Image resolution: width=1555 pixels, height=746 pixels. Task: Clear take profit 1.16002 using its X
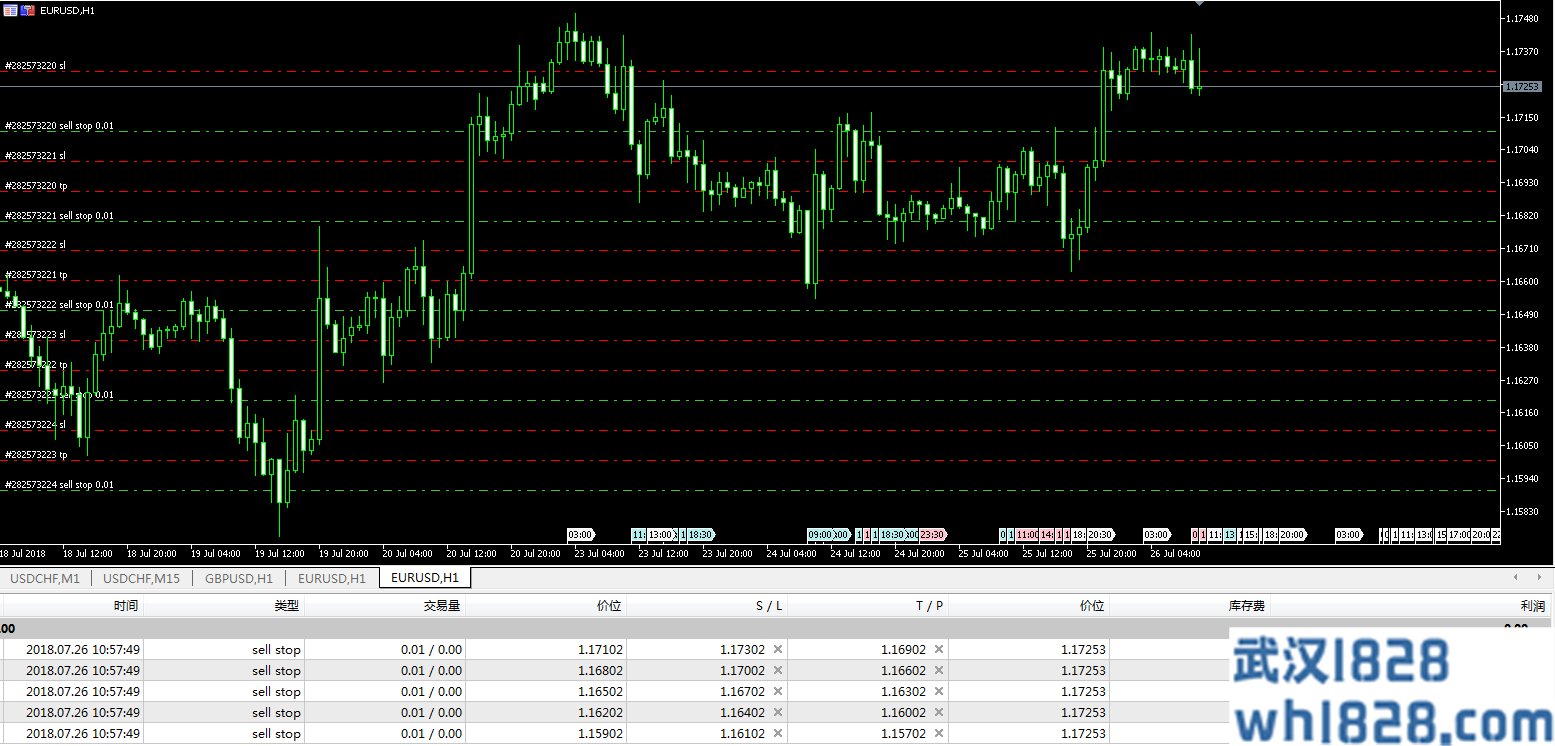(939, 713)
